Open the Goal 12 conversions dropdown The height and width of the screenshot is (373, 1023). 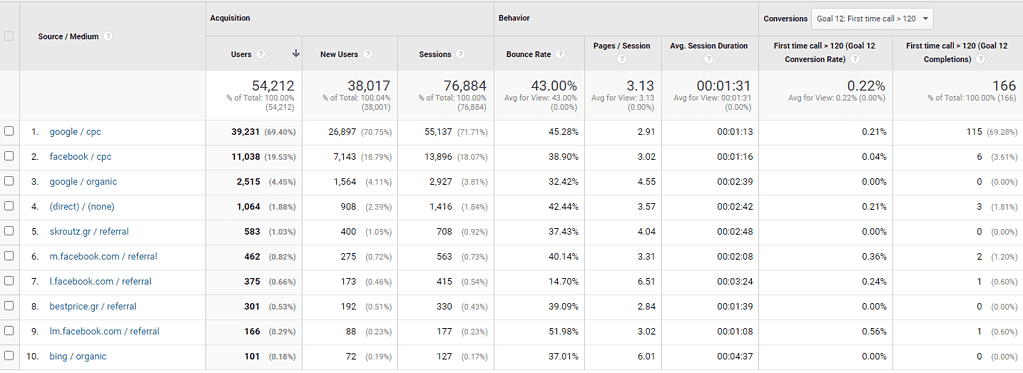point(872,19)
